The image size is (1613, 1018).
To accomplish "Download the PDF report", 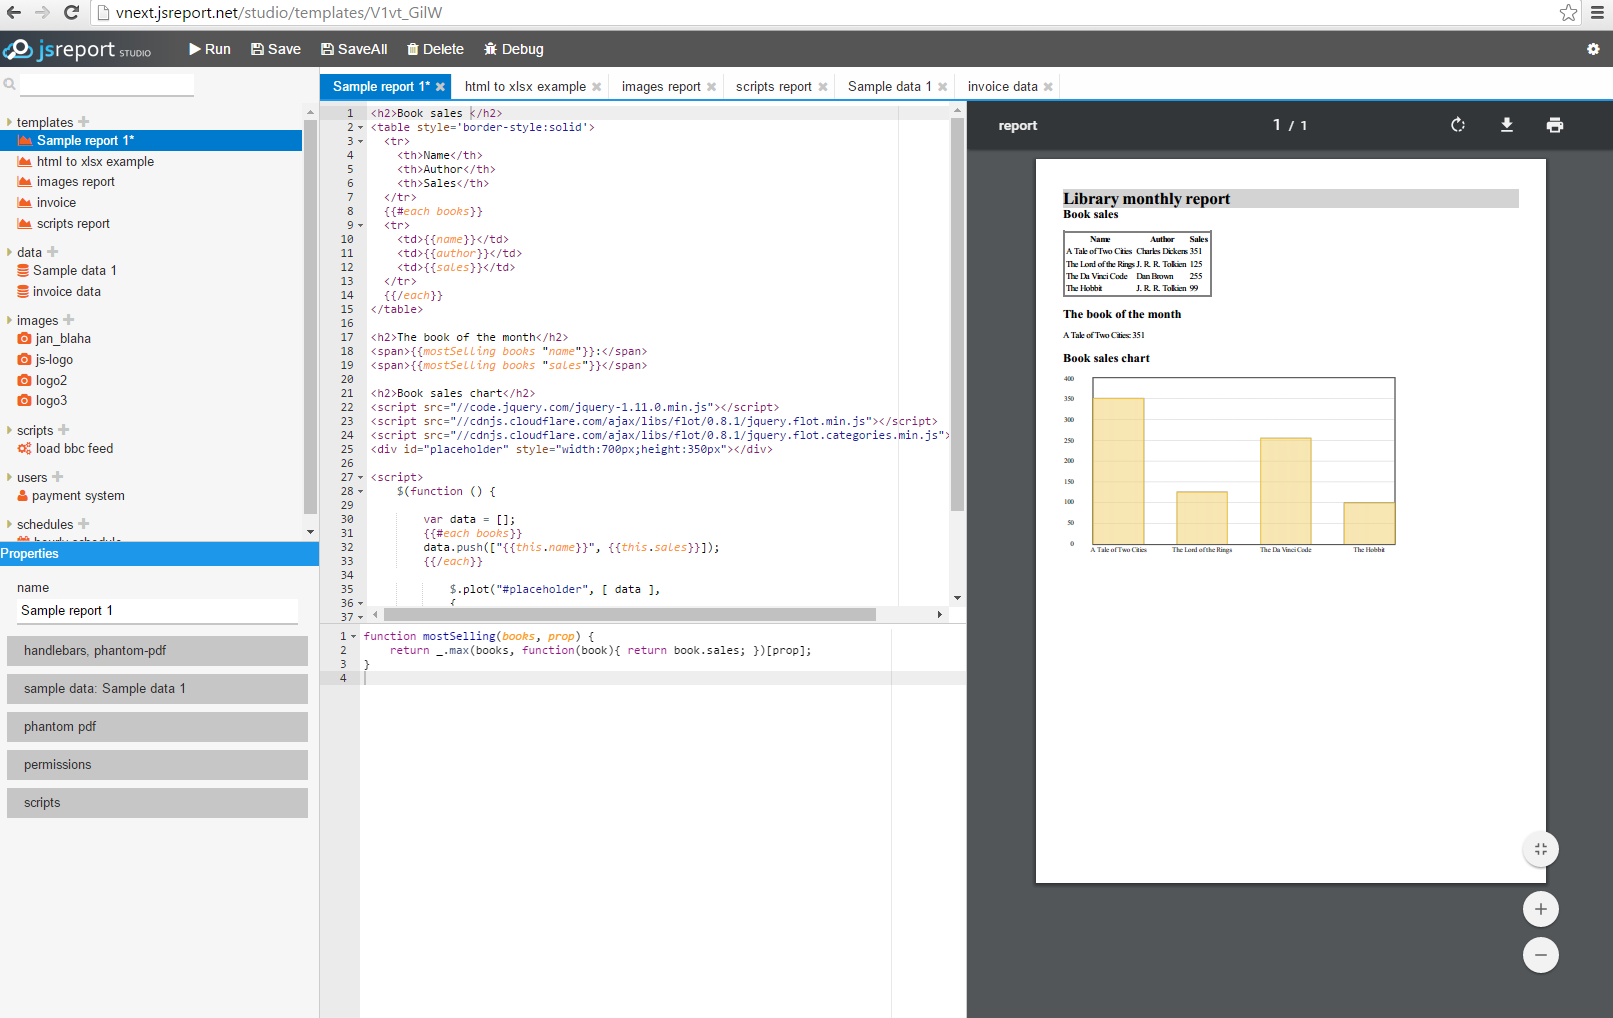I will point(1507,125).
